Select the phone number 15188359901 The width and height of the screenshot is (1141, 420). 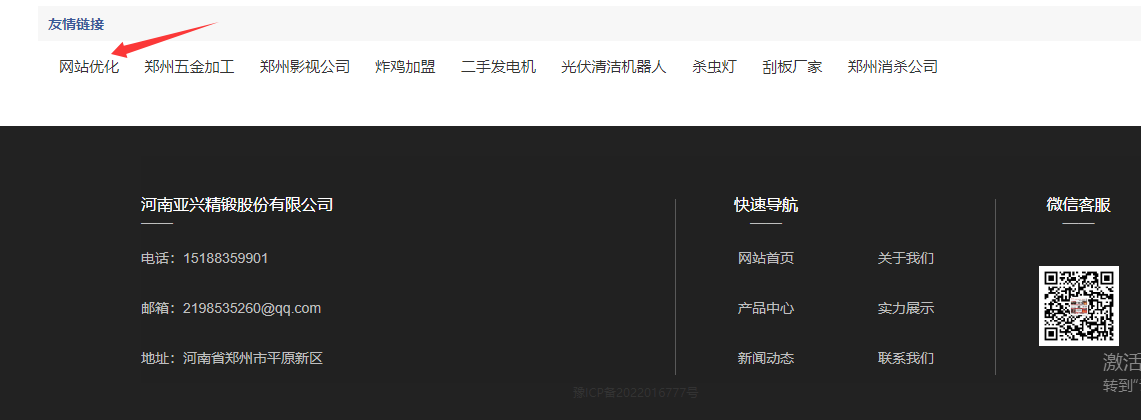[226, 258]
